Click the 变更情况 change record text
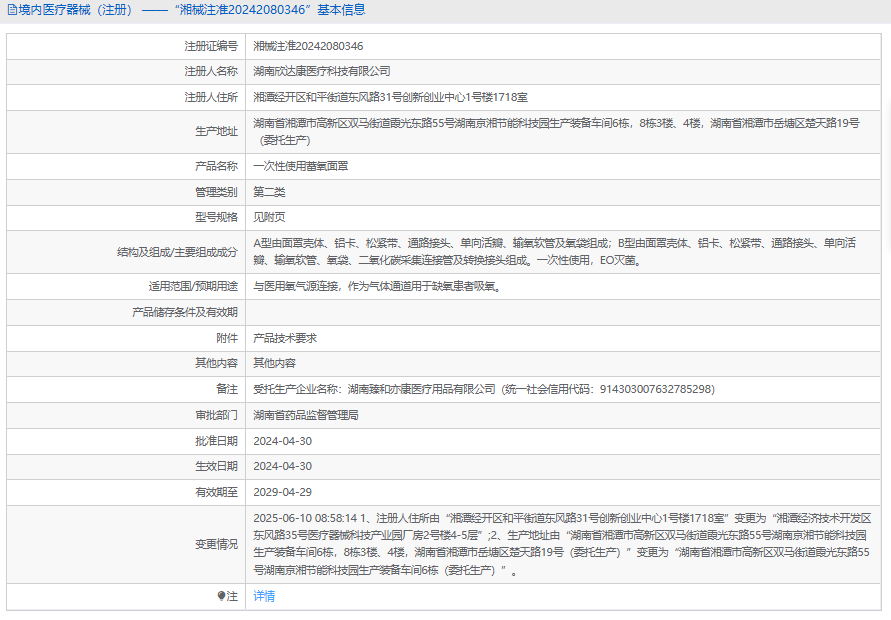 560,544
